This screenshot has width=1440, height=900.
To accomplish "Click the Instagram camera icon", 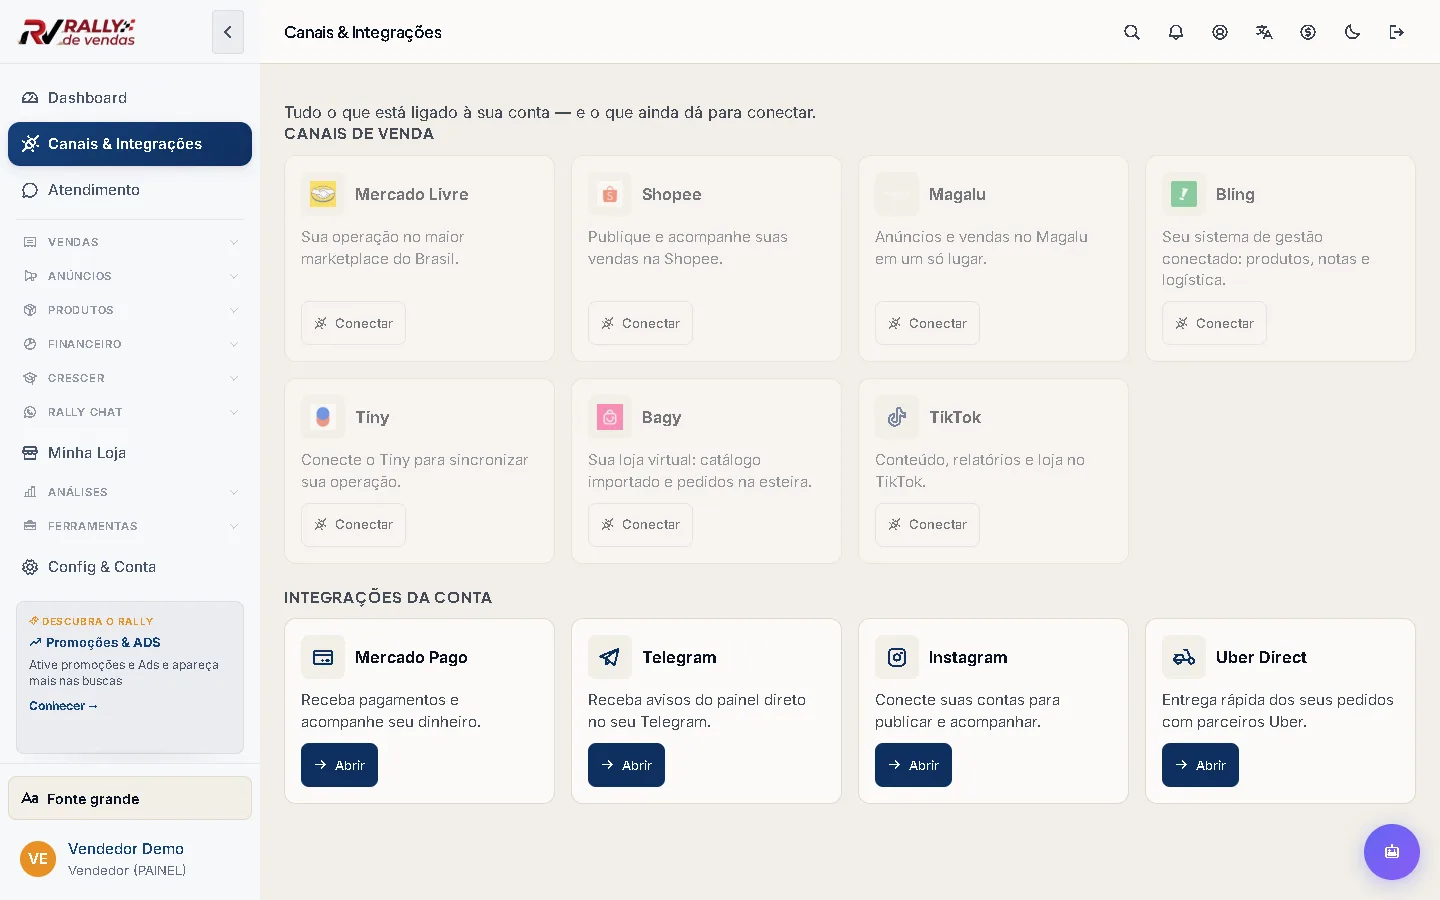I will pyautogui.click(x=897, y=657).
